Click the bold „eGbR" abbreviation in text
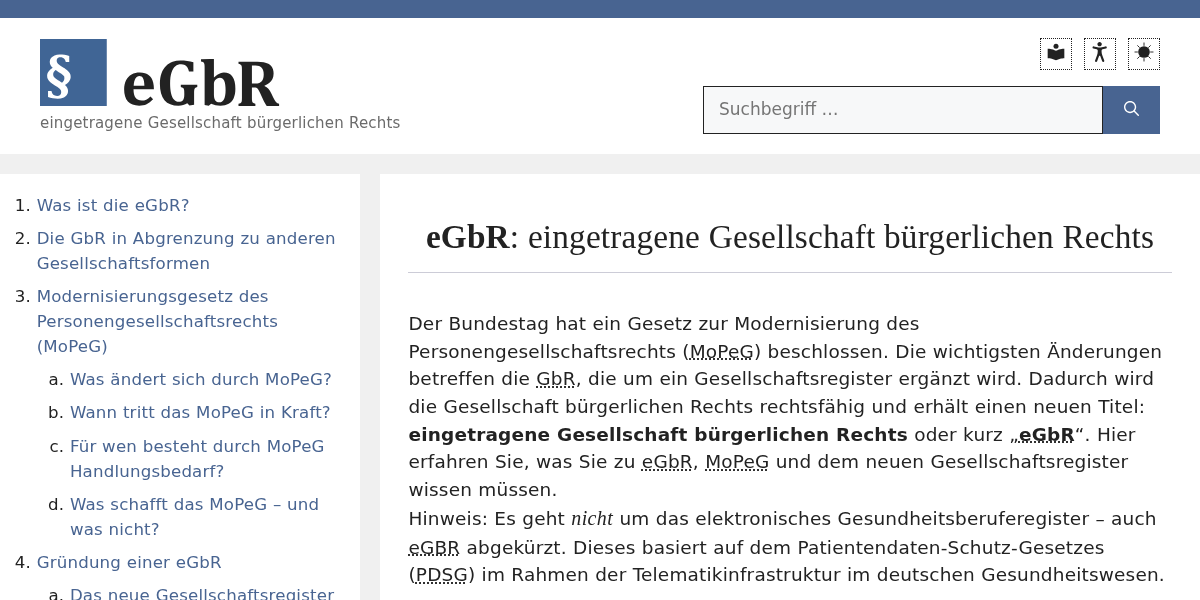This screenshot has height=600, width=1200. 1045,435
